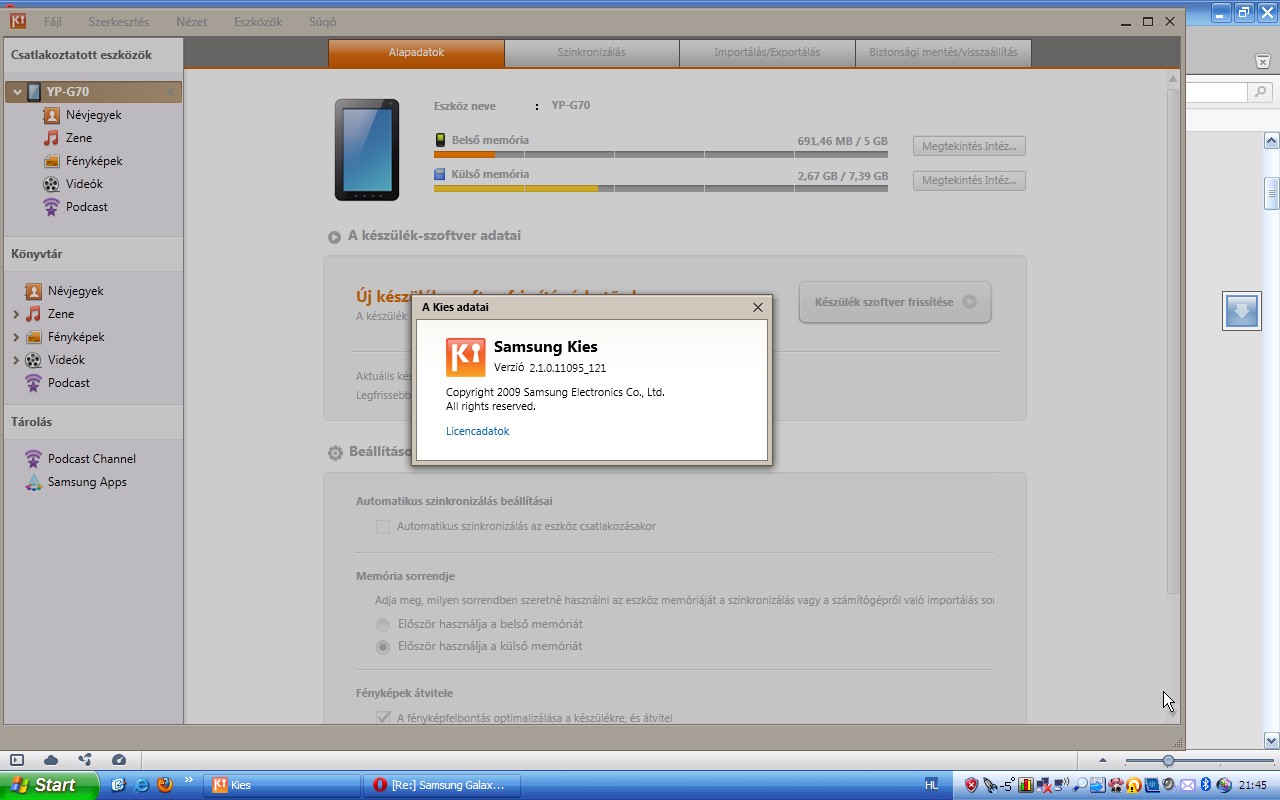
Task: Click the Bluetooth icon in system tray
Action: [1205, 785]
